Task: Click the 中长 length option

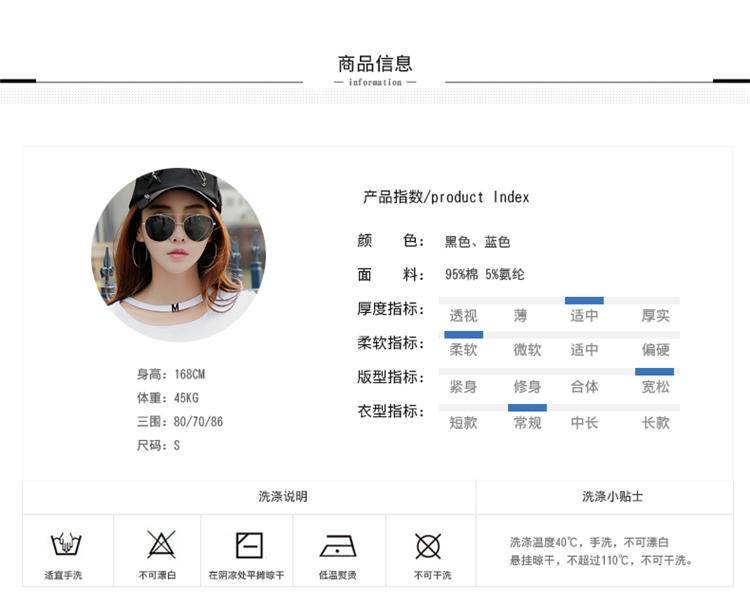Action: tap(584, 423)
